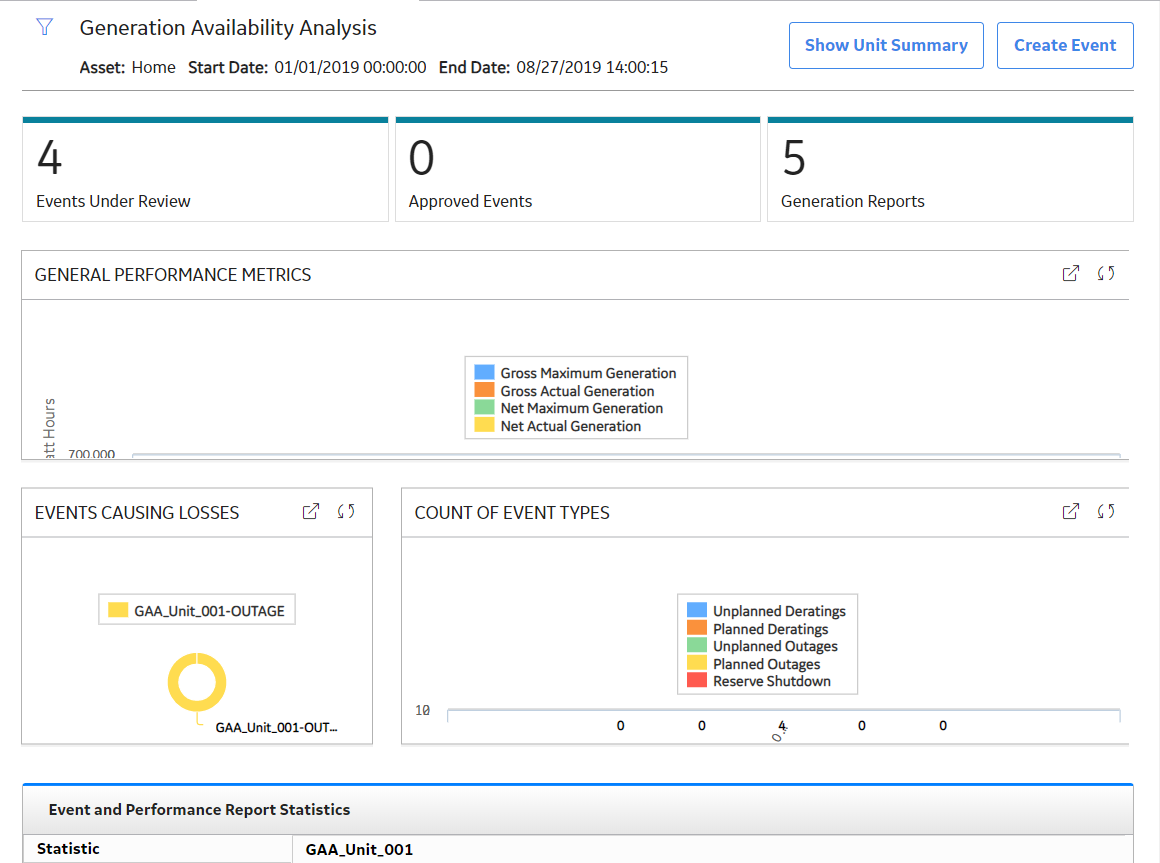The width and height of the screenshot is (1160, 863).
Task: Toggle Planned Deratings legend swatch
Action: point(697,628)
